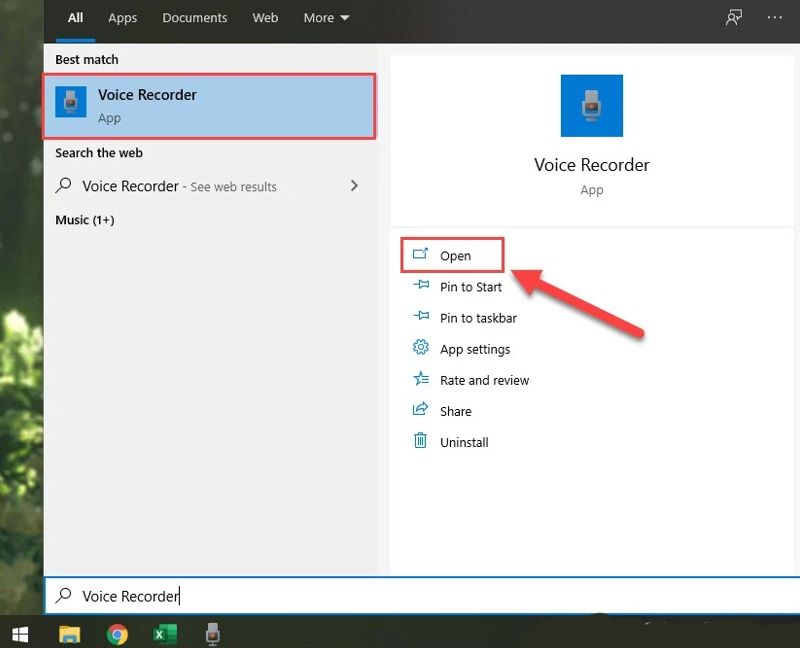The image size is (800, 648).
Task: Uninstall the Voice Recorder app
Action: 464,442
